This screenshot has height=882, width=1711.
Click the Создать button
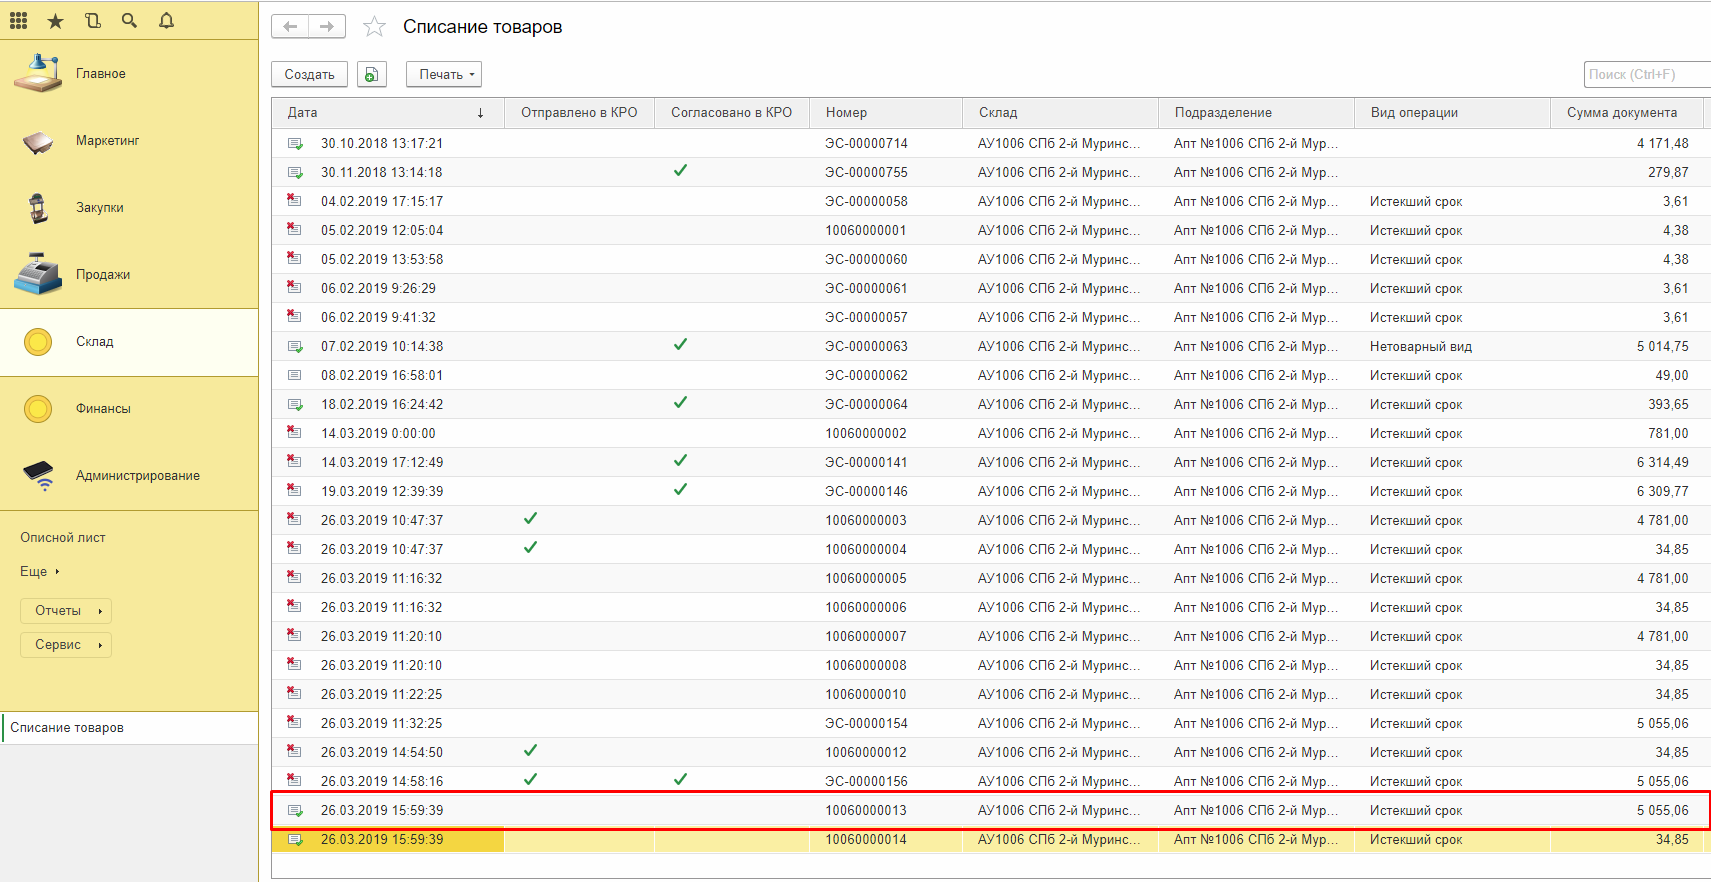[x=309, y=74]
